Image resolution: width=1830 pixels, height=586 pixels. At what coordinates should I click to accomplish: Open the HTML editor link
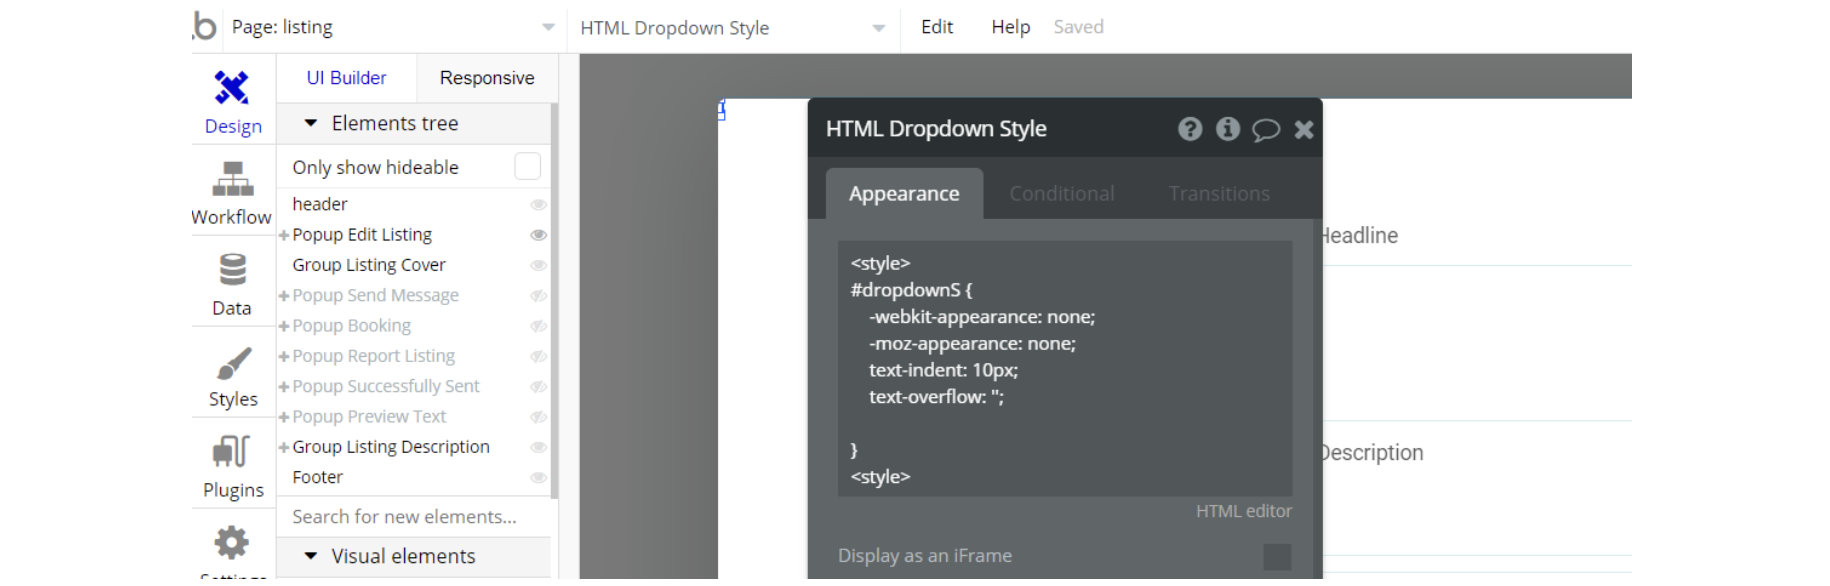1243,511
